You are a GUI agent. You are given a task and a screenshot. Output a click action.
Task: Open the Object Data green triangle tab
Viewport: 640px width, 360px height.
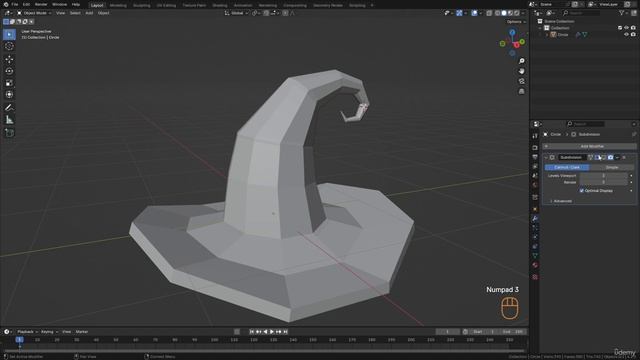pos(535,256)
